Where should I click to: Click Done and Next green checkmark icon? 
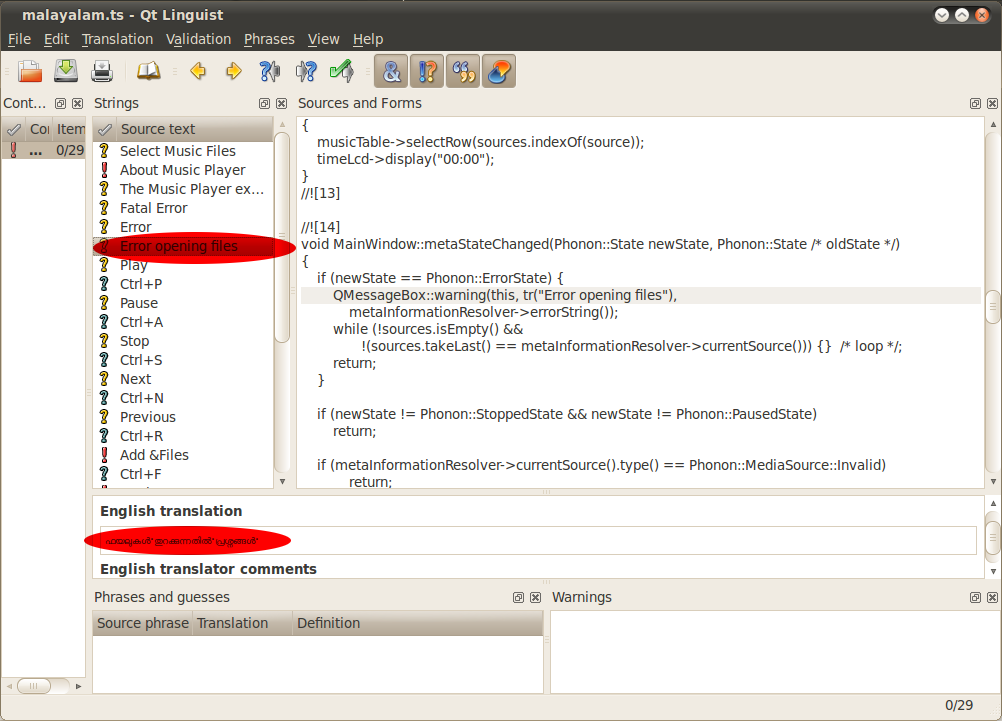[342, 71]
